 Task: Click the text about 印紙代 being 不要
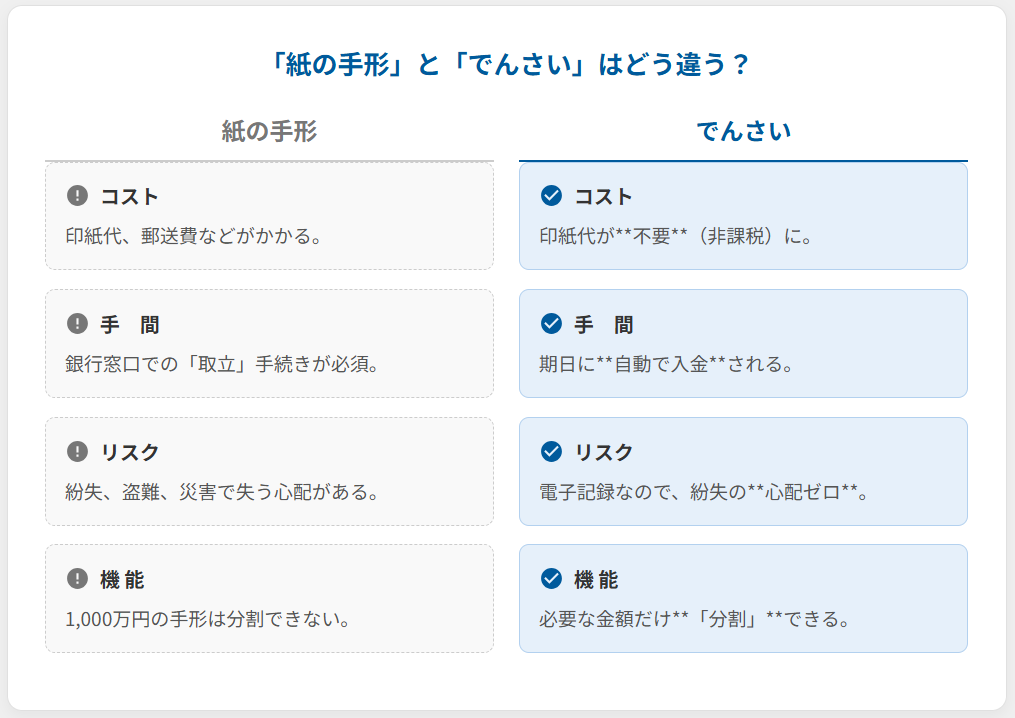[676, 237]
